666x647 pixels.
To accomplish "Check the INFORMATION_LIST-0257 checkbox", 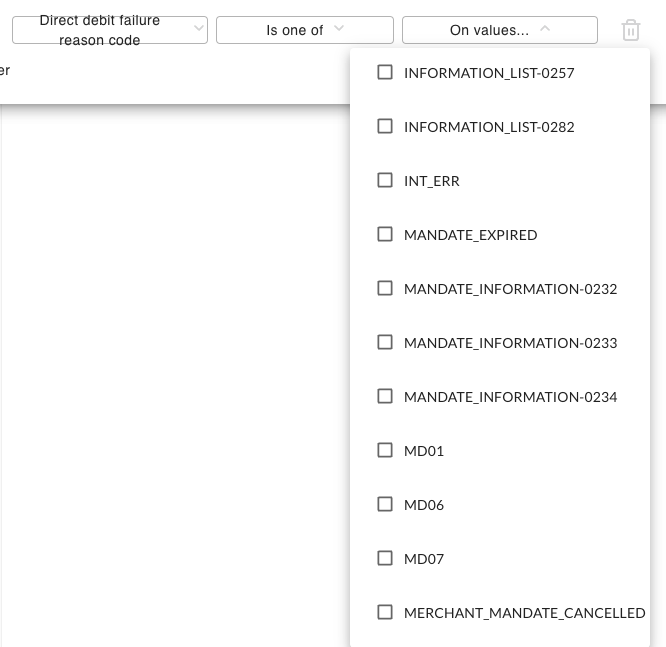I will coord(385,72).
